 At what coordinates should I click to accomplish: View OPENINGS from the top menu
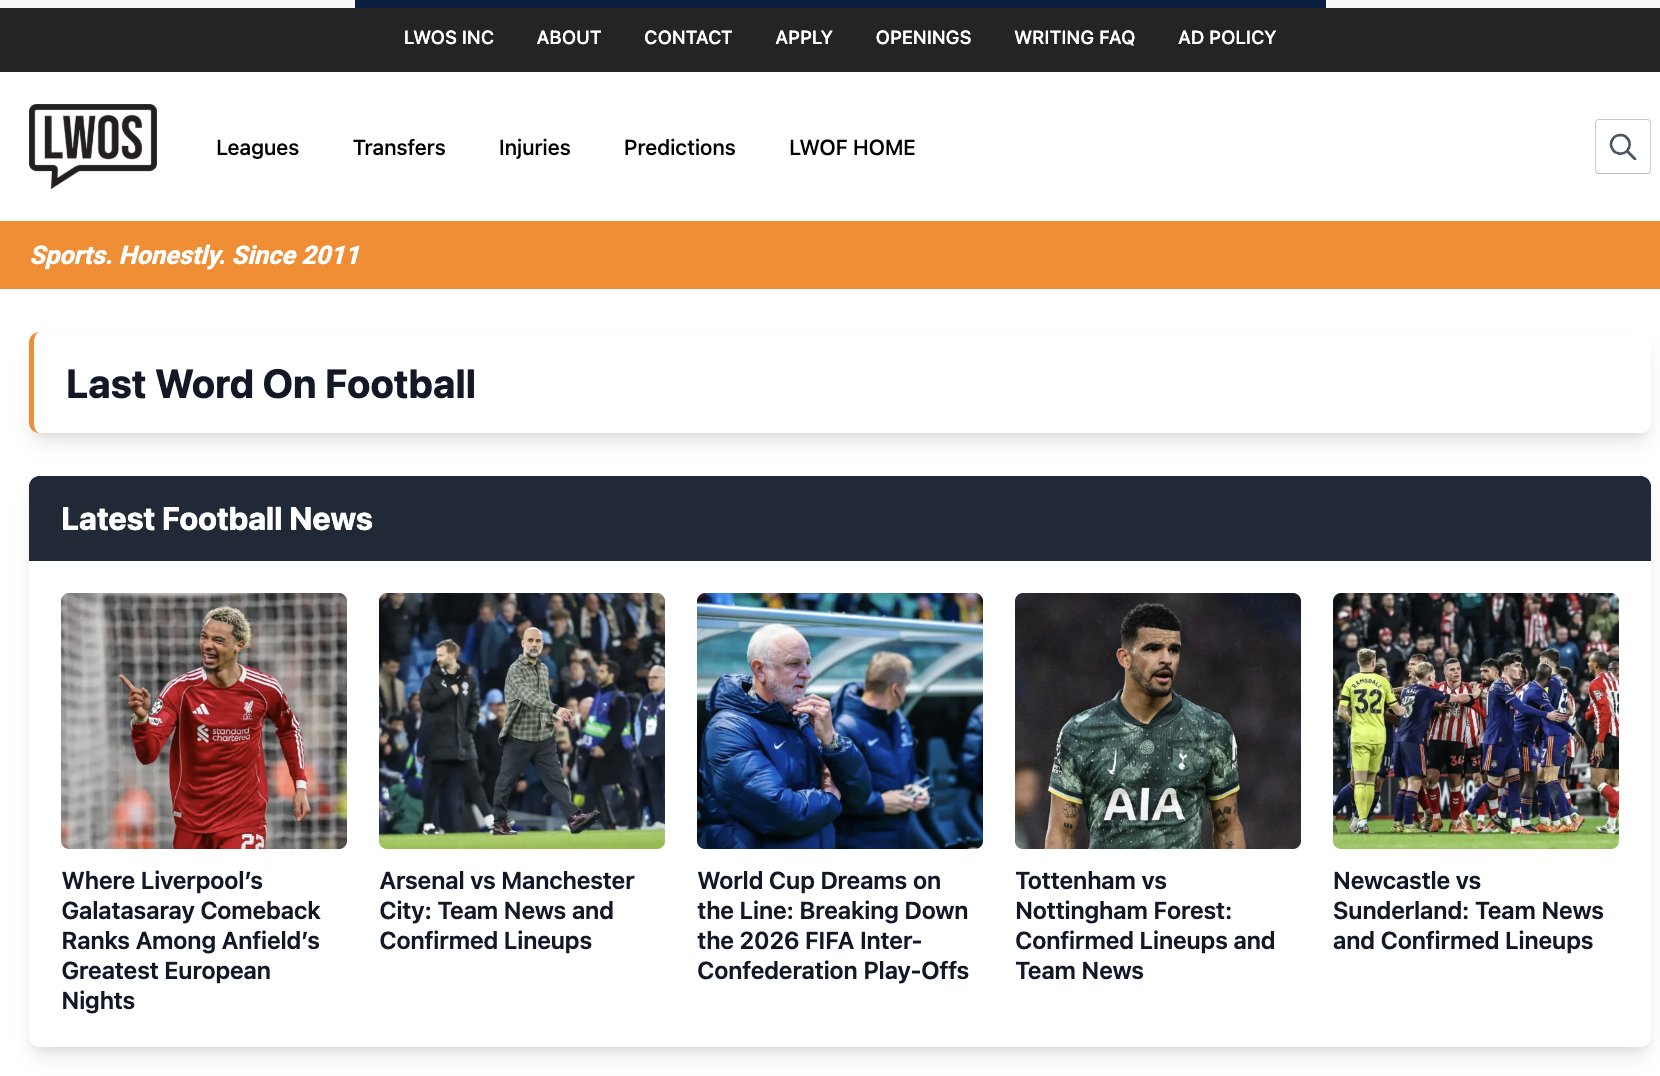pos(923,38)
